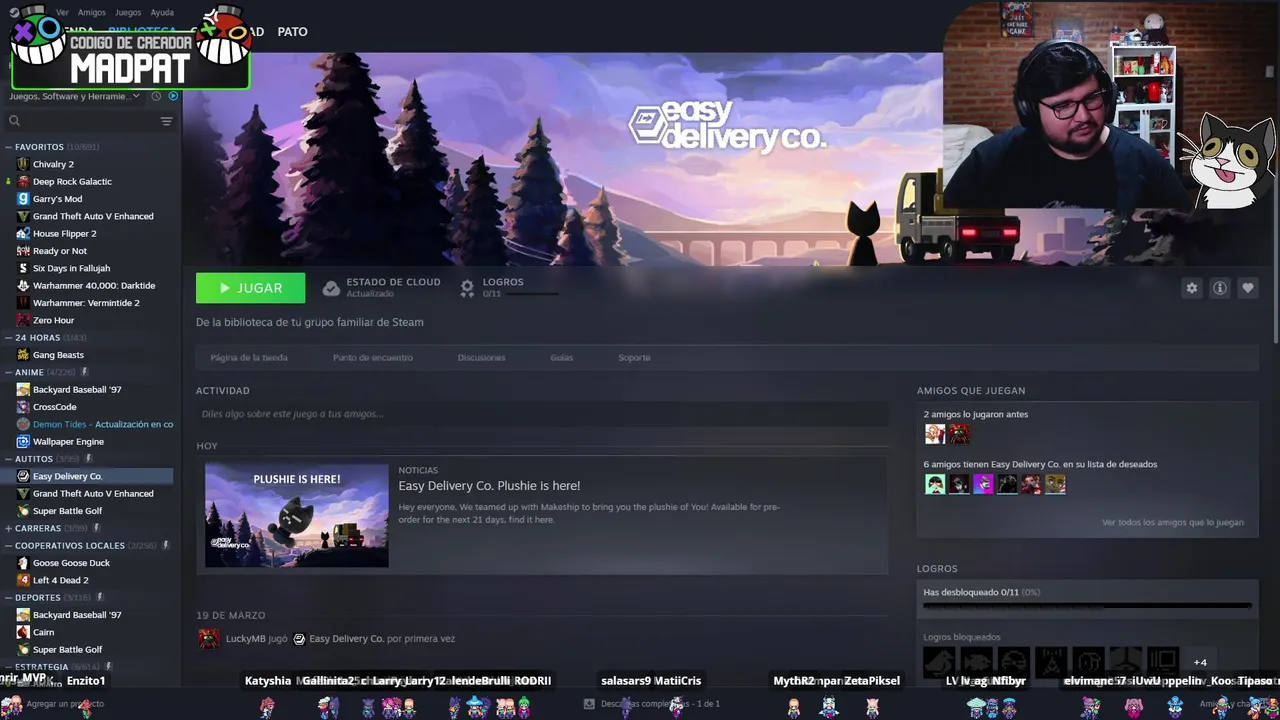Screen dimensions: 1280x720
Task: Open Punto de encuentro link
Action: [x=372, y=358]
